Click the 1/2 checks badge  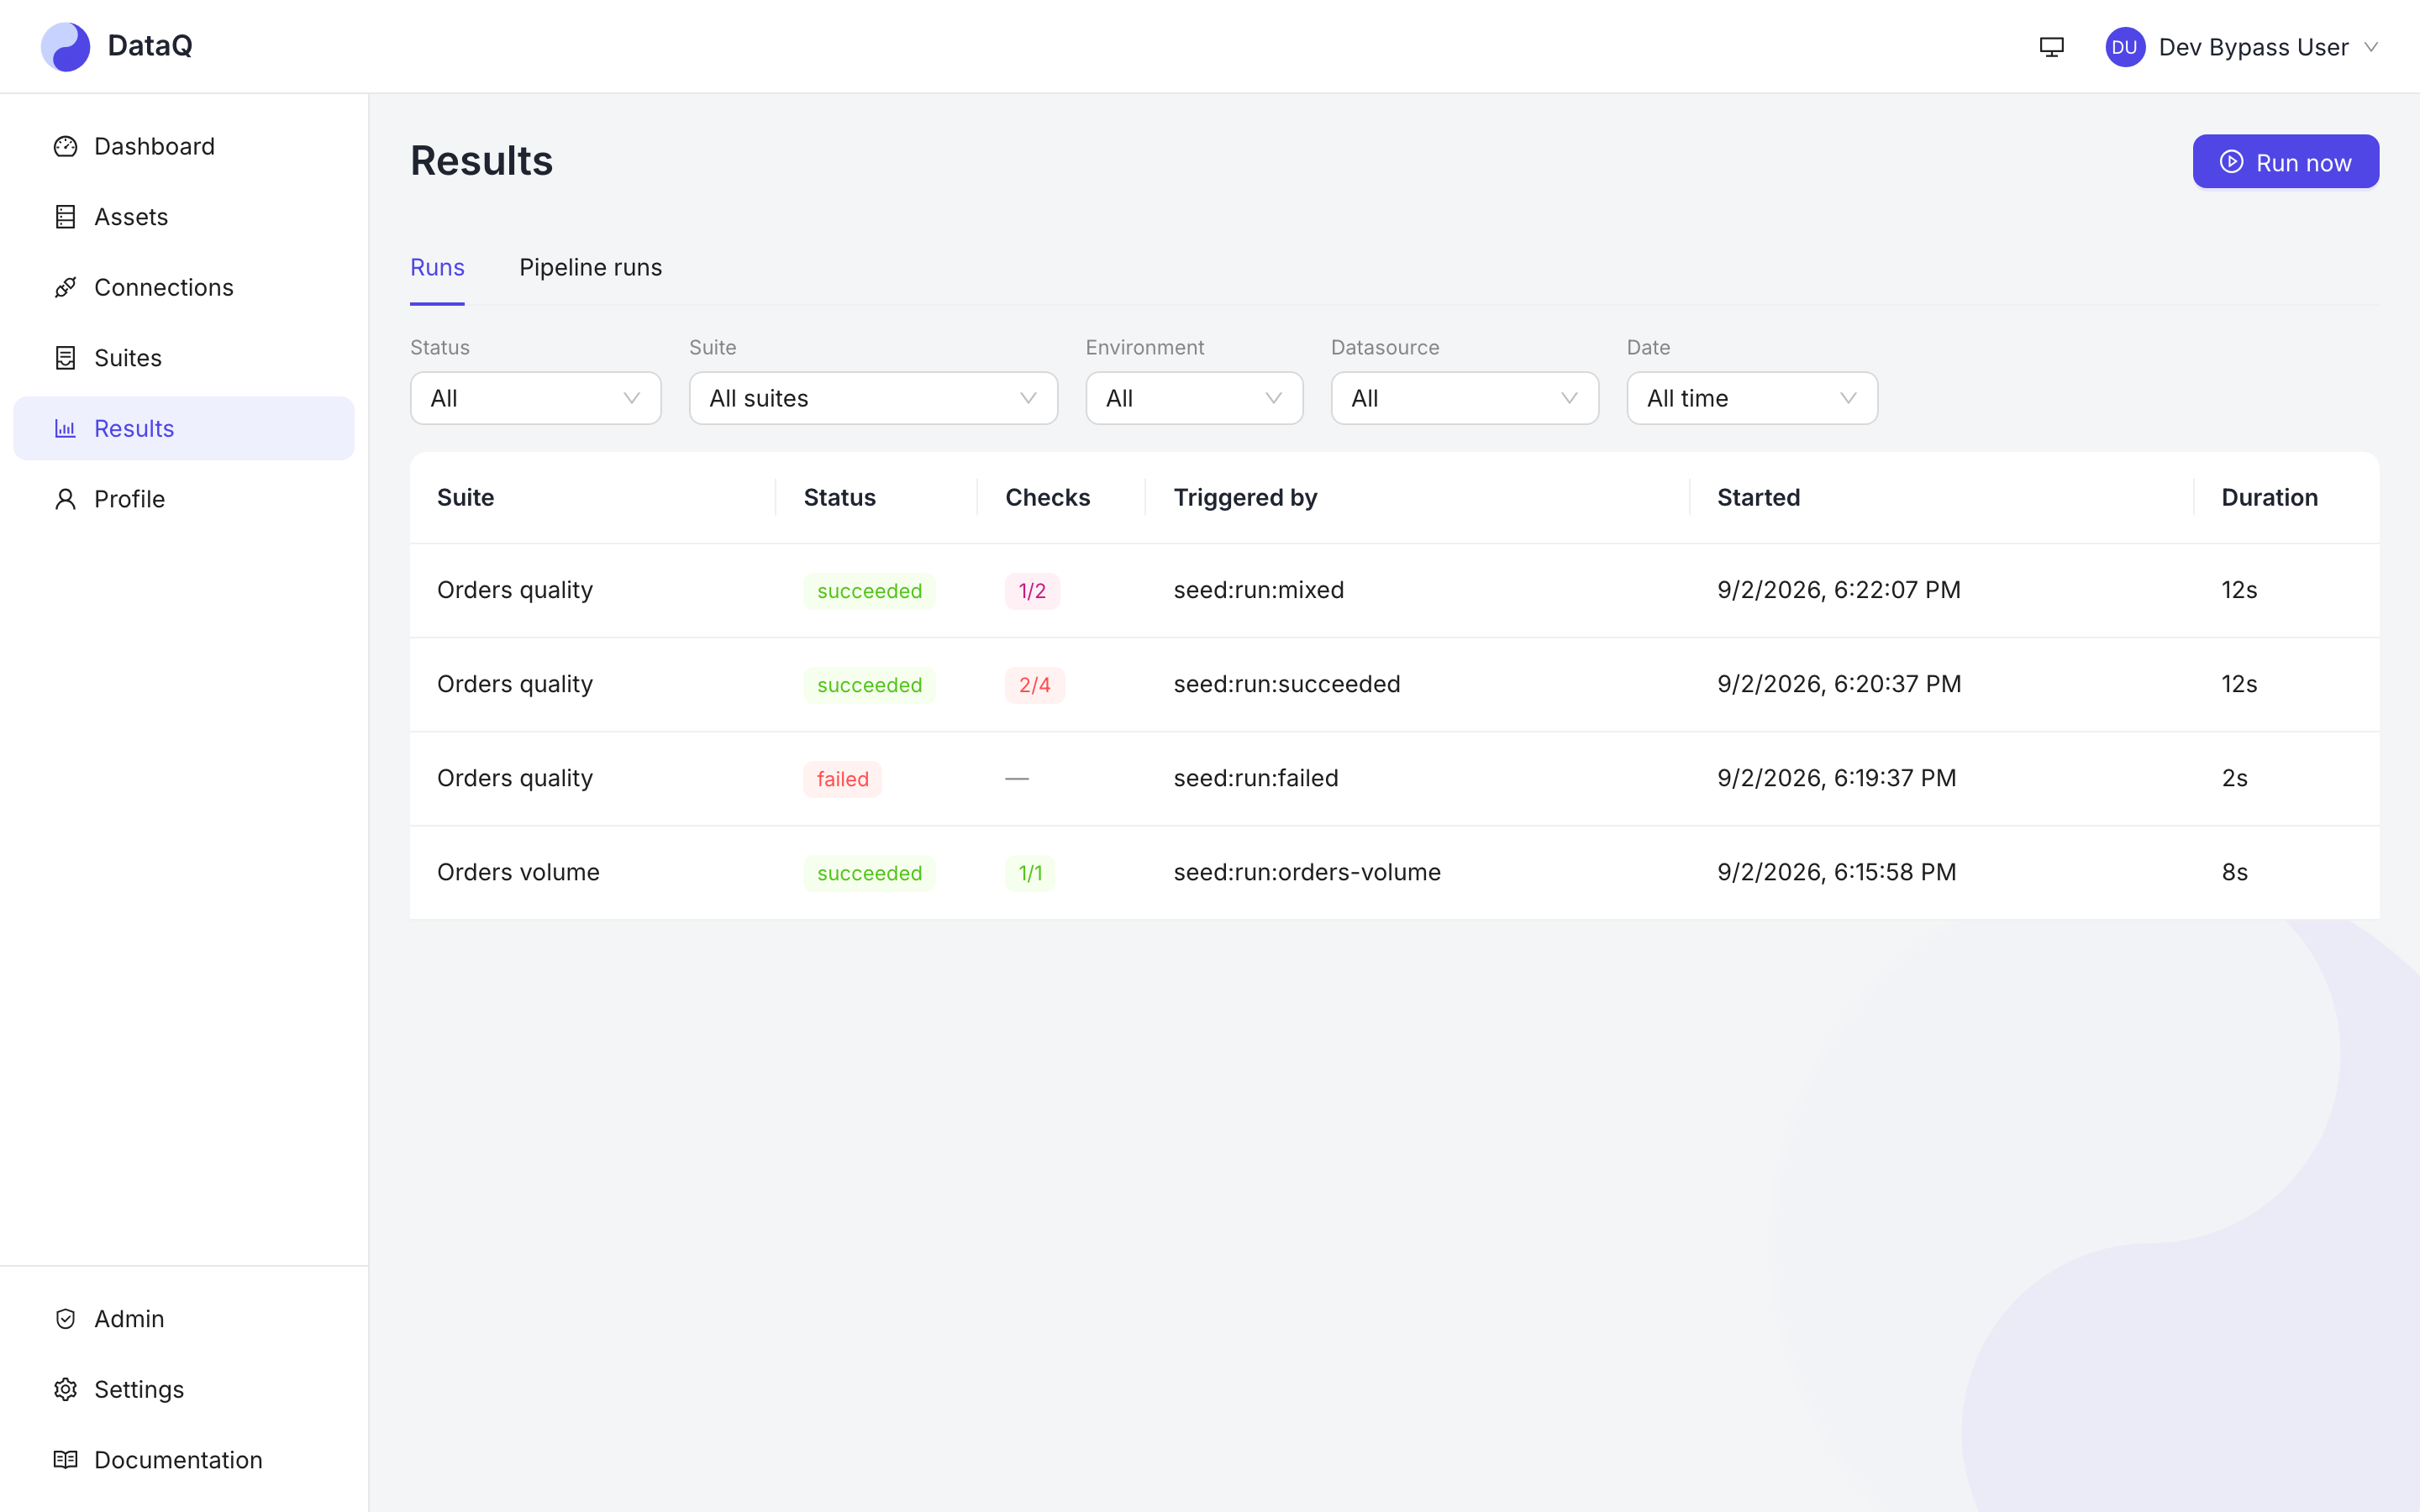pyautogui.click(x=1032, y=591)
